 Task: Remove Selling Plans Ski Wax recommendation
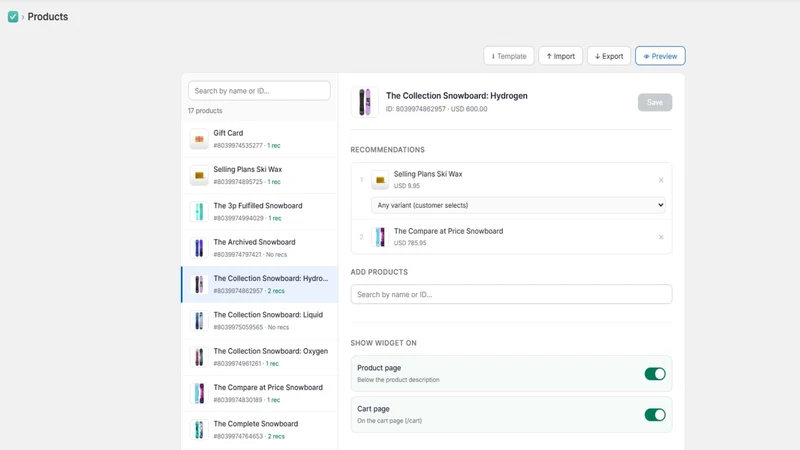[x=661, y=180]
